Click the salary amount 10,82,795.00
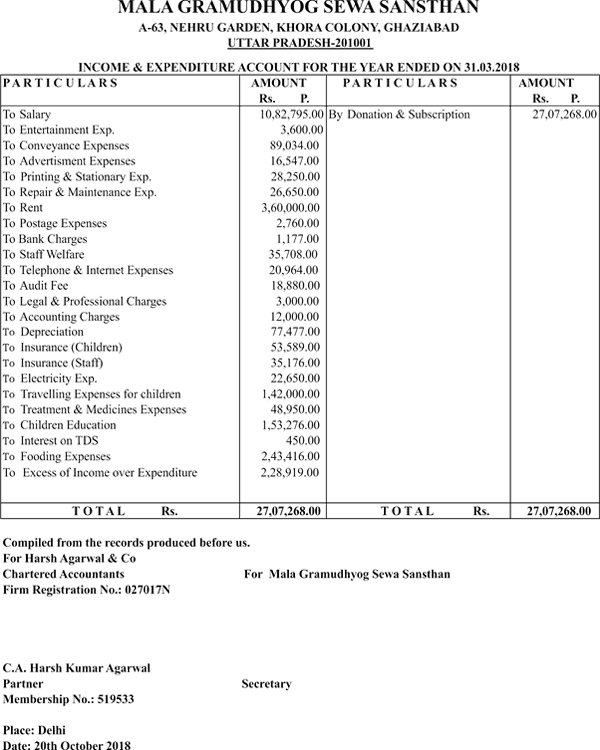600x750 pixels. coord(292,114)
